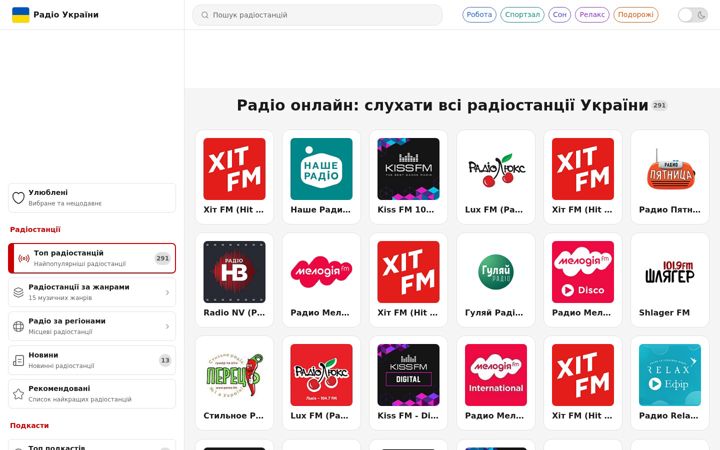
Task: Click the Ukrainian flag logo icon
Action: (x=20, y=15)
